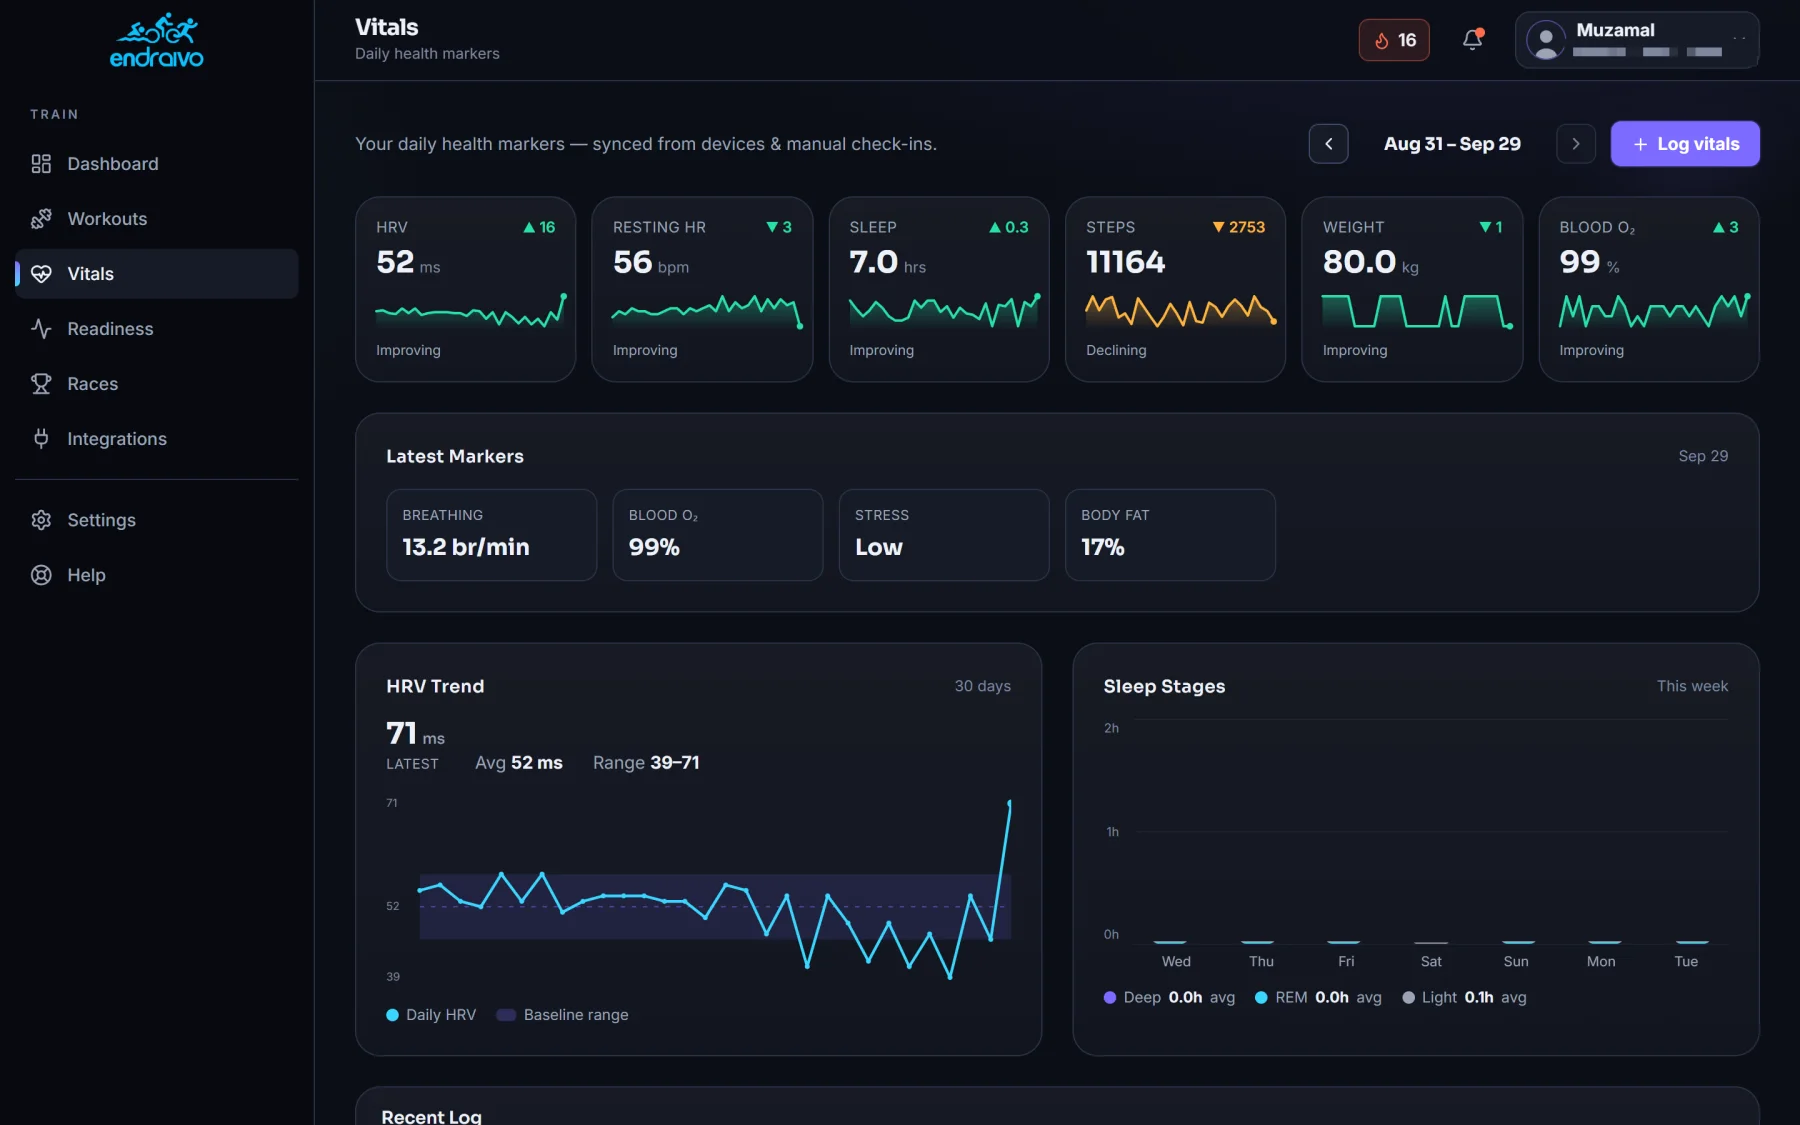Click the Light sleep legend entry
Screen dimensions: 1800x1125
point(1464,997)
